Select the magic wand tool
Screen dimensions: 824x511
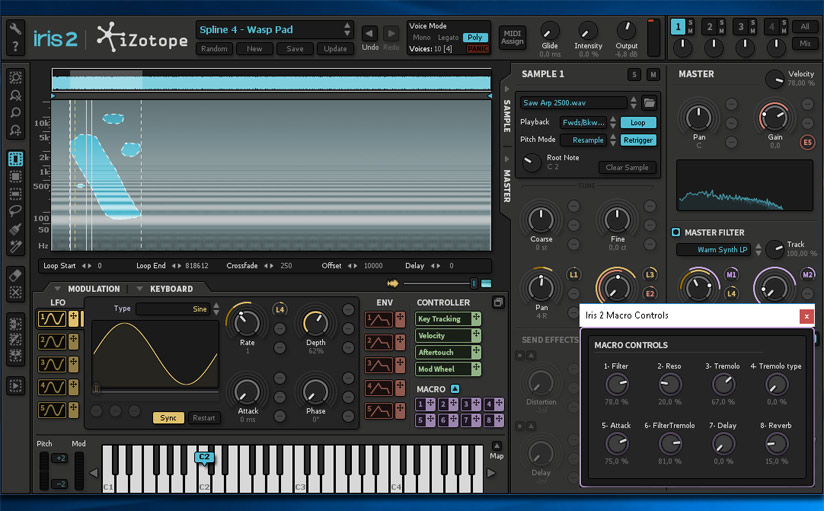click(16, 247)
